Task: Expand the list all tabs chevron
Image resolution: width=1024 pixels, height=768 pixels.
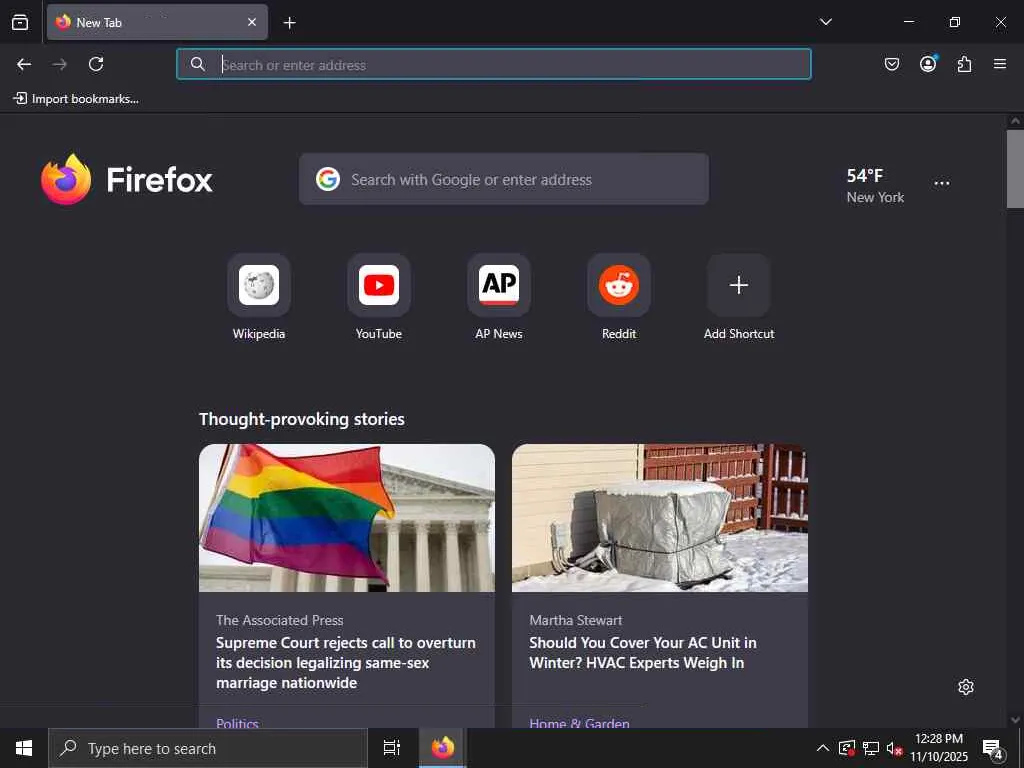Action: pyautogui.click(x=825, y=22)
